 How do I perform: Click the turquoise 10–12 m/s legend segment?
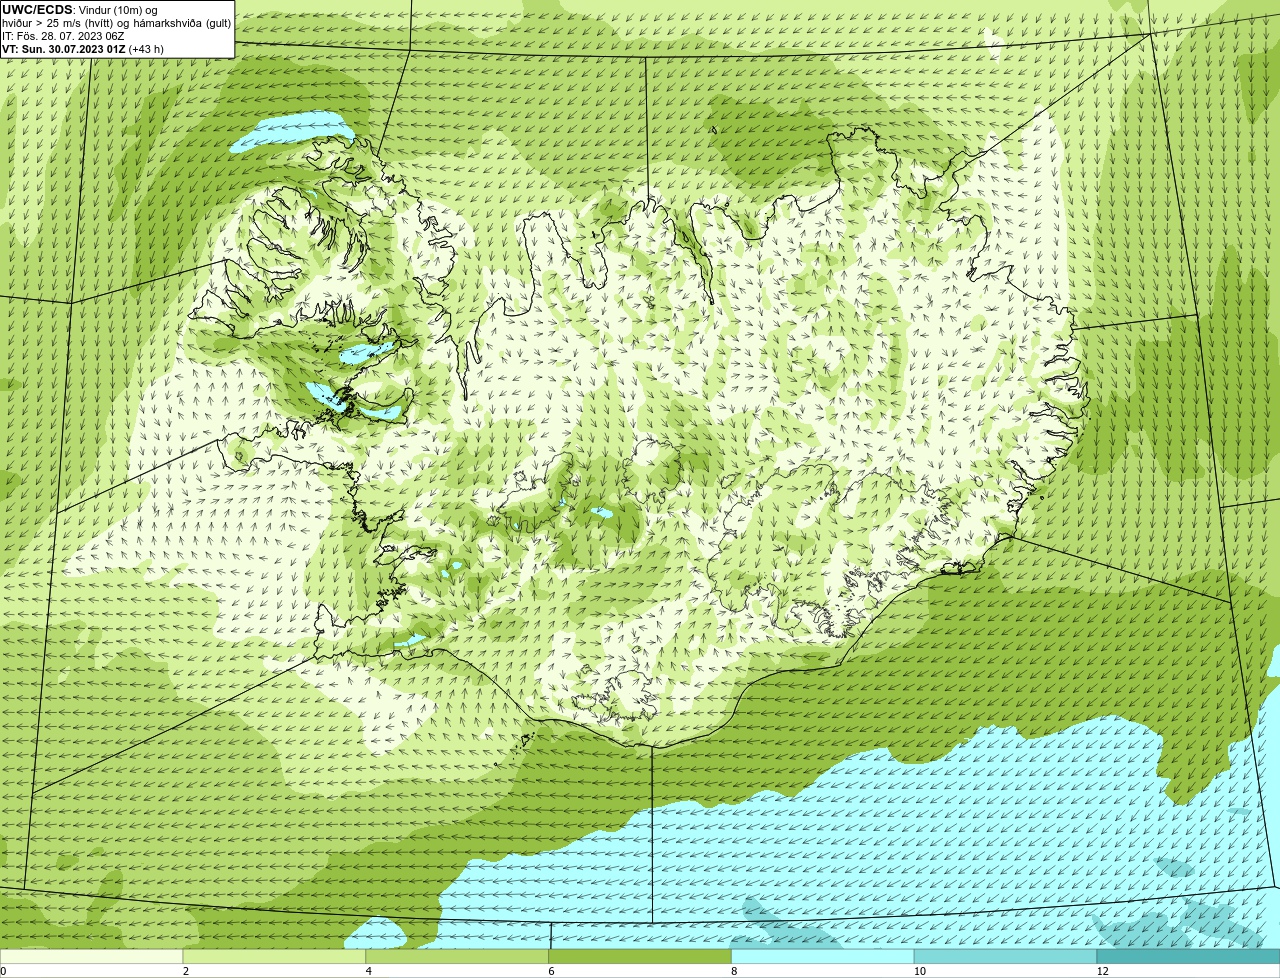pyautogui.click(x=1006, y=957)
